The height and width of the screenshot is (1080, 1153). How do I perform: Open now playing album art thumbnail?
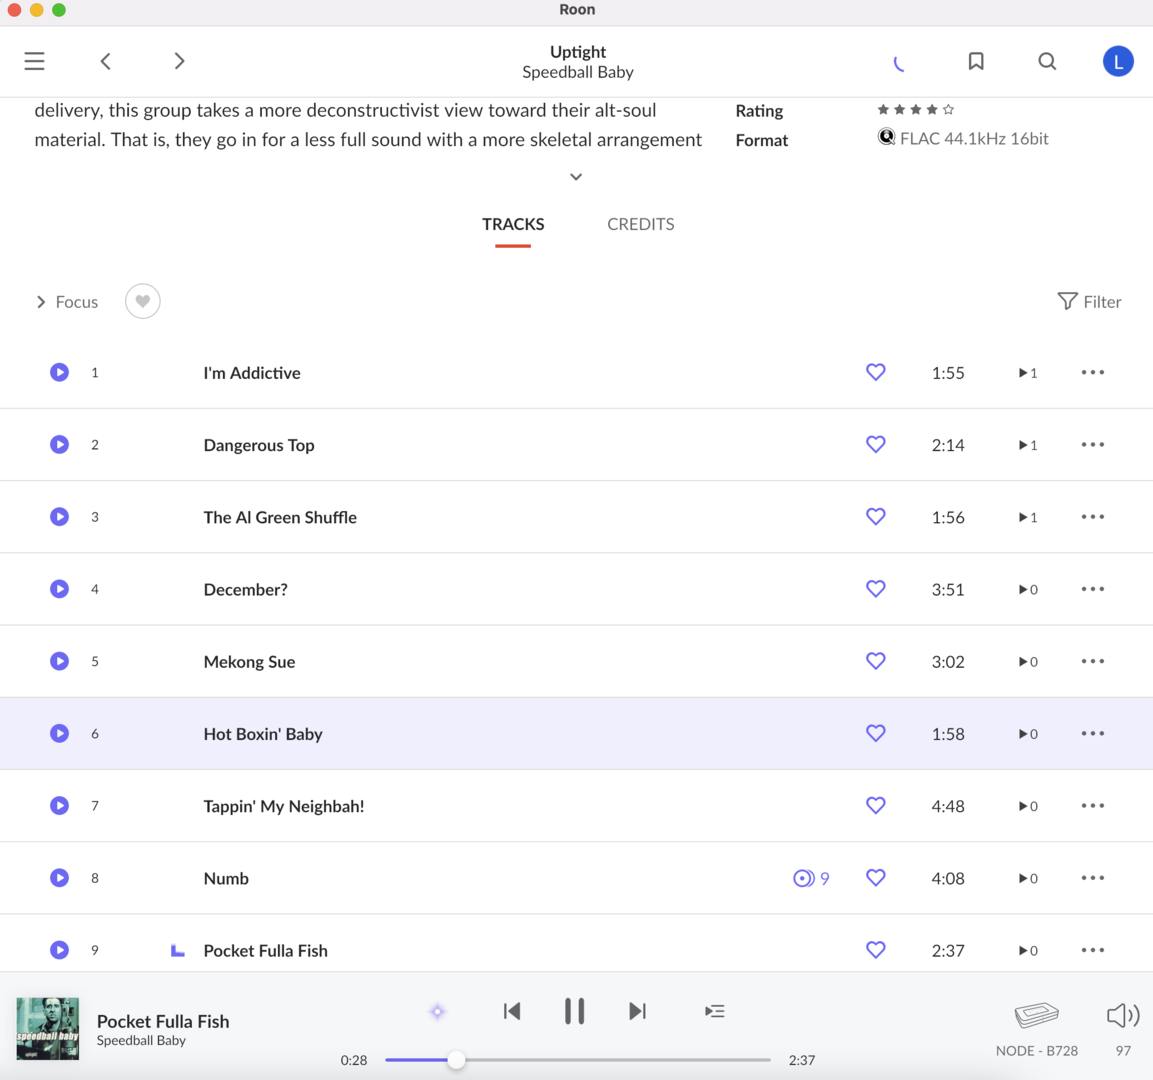pyautogui.click(x=48, y=1029)
